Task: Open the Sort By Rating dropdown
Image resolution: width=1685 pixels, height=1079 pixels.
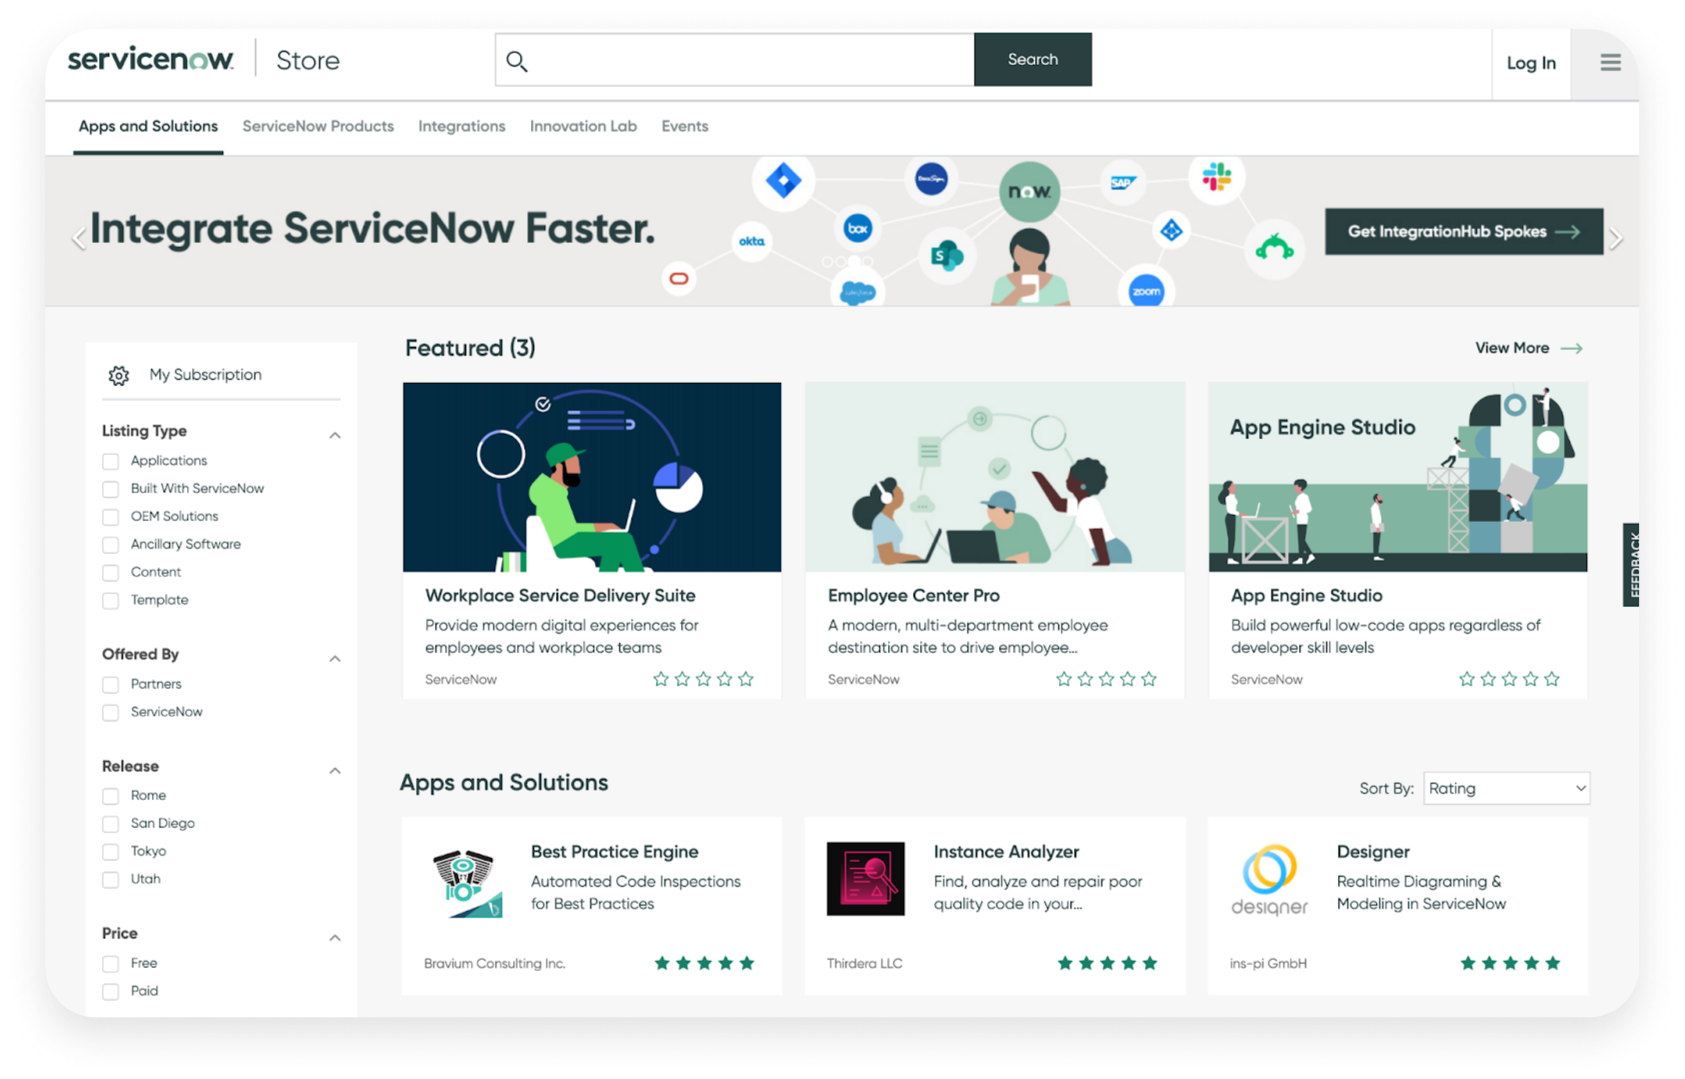Action: pos(1505,788)
